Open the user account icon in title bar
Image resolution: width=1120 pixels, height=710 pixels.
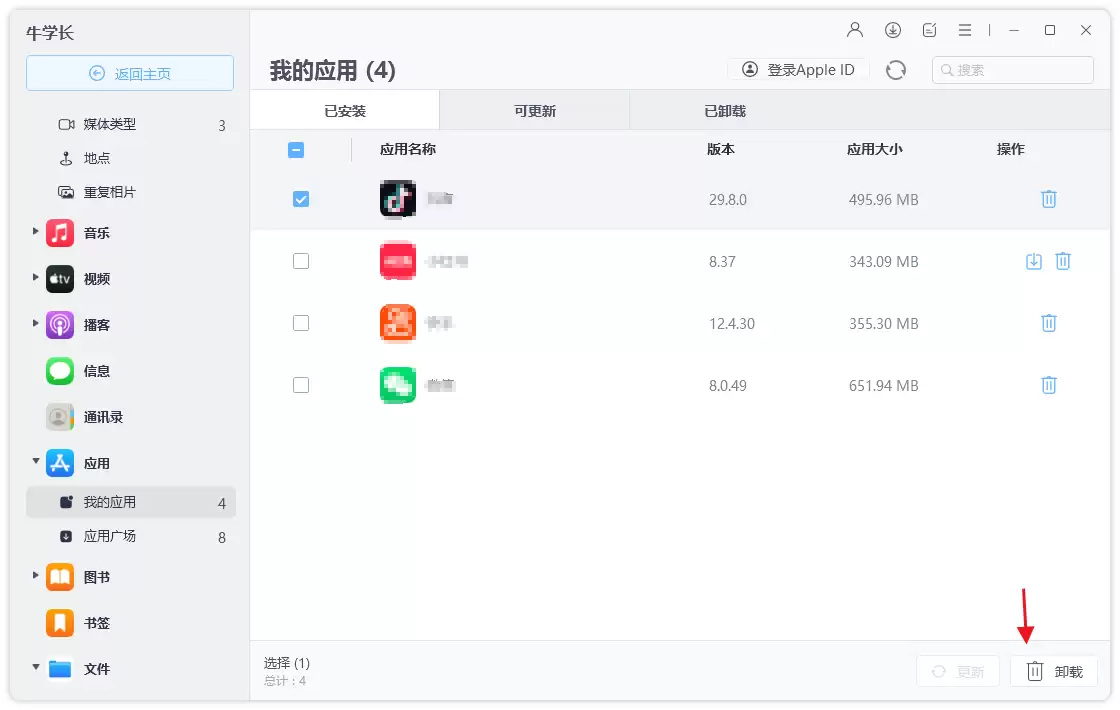click(x=855, y=30)
